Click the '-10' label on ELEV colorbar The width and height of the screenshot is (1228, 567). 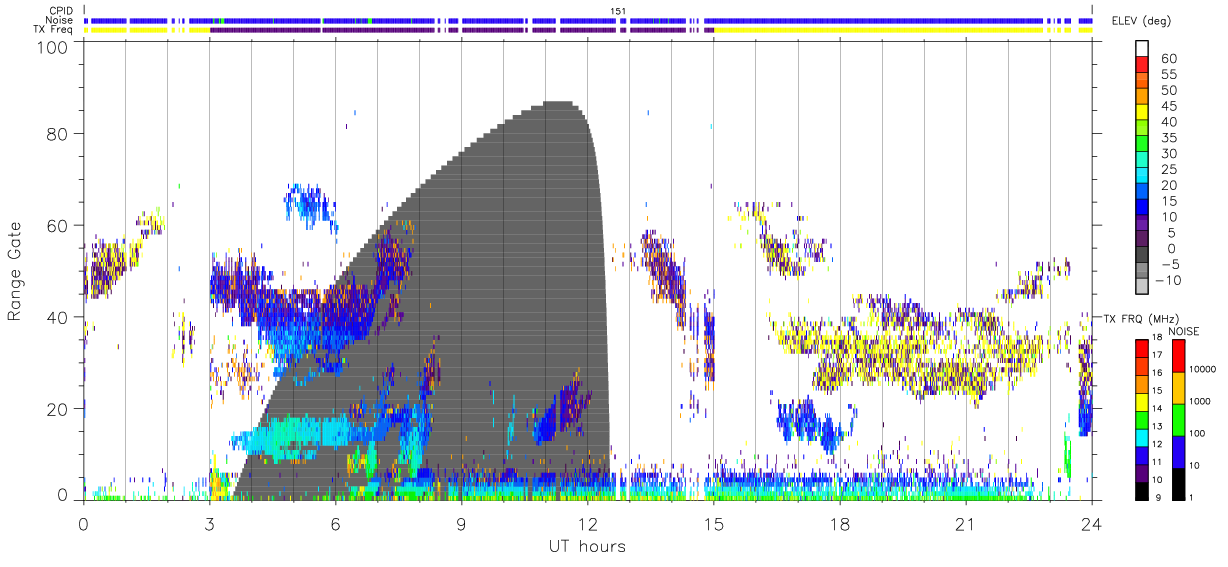pyautogui.click(x=1166, y=280)
